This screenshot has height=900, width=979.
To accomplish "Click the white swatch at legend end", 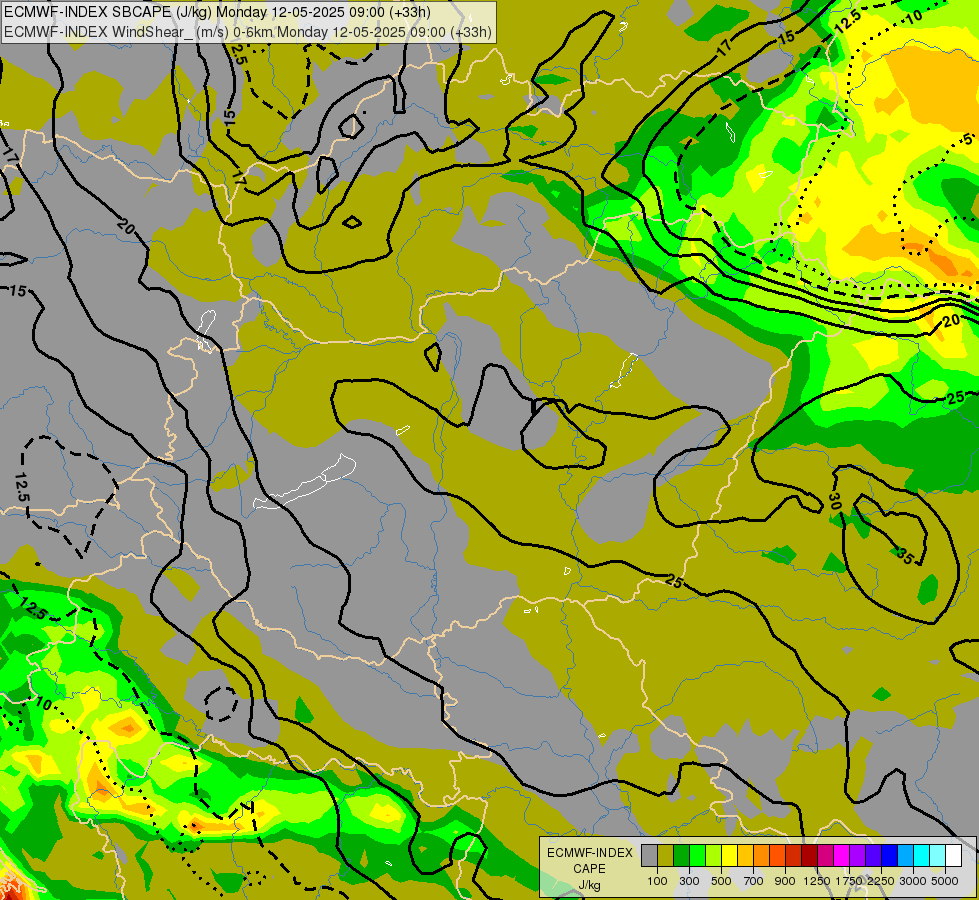I will pyautogui.click(x=953, y=856).
